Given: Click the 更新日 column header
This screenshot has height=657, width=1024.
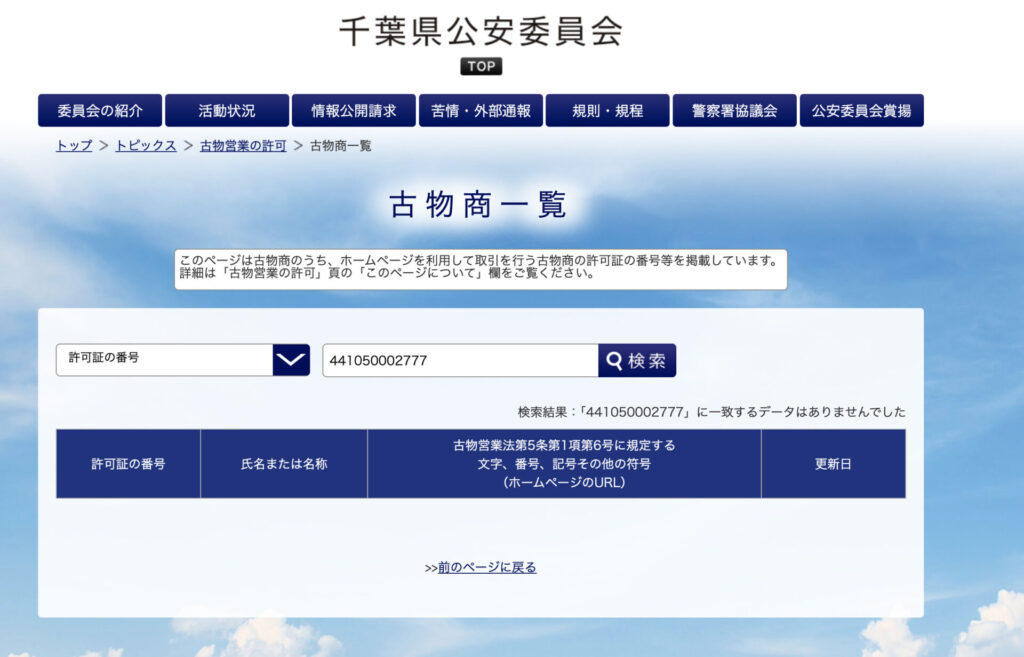Looking at the screenshot, I should (833, 464).
